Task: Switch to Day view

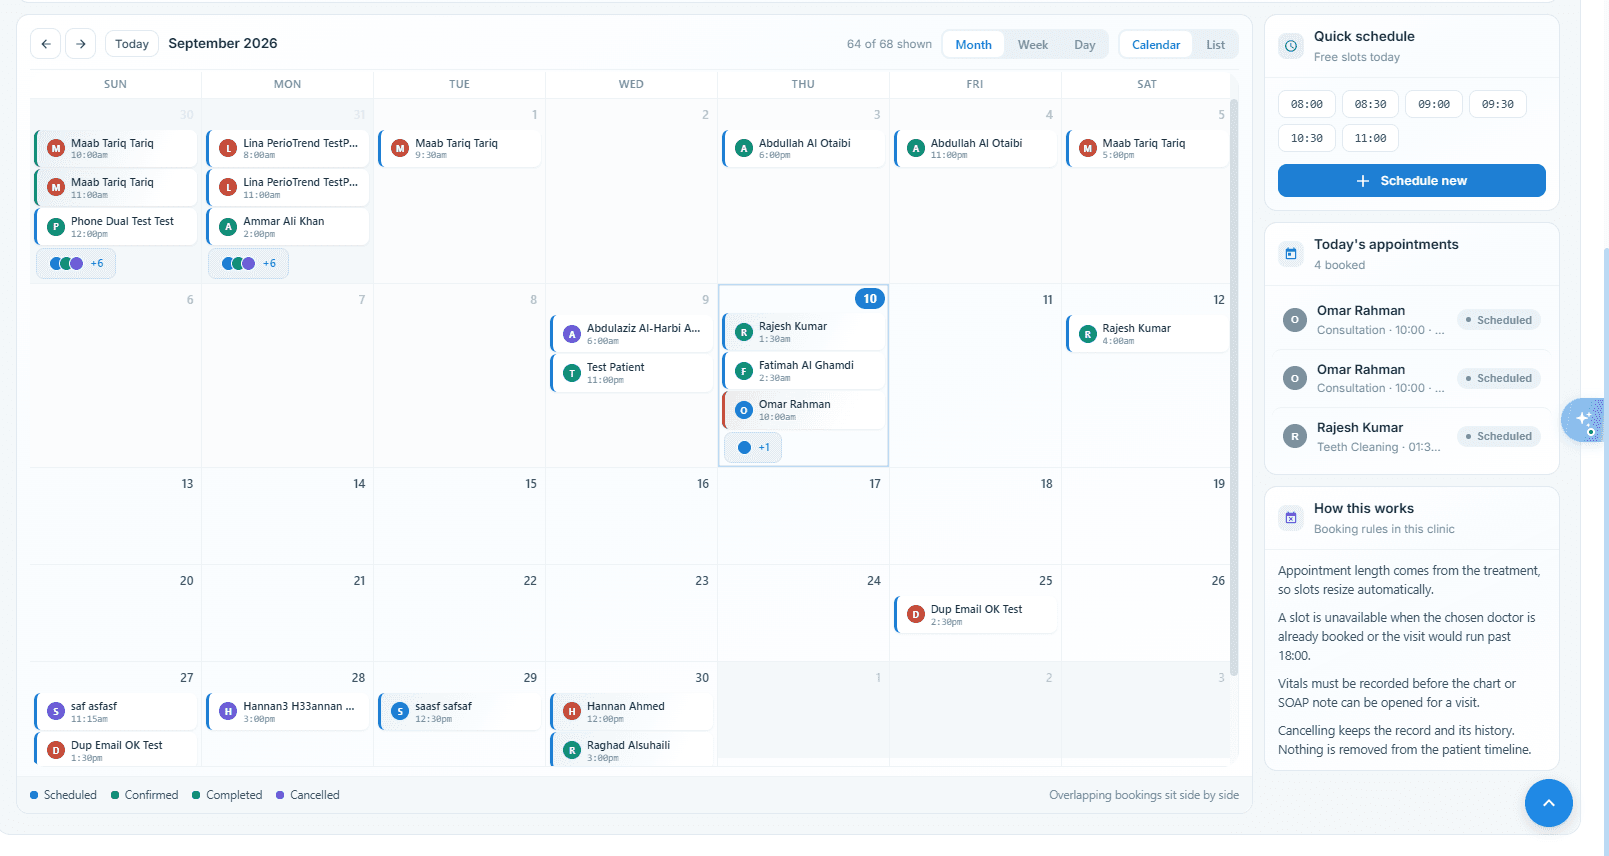Action: coord(1085,45)
